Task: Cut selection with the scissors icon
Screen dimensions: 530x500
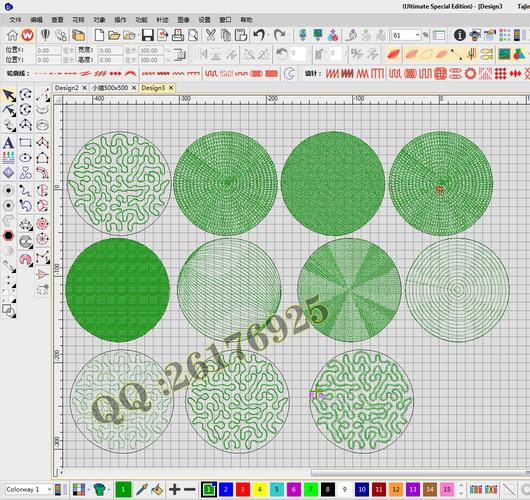Action: pos(211,35)
